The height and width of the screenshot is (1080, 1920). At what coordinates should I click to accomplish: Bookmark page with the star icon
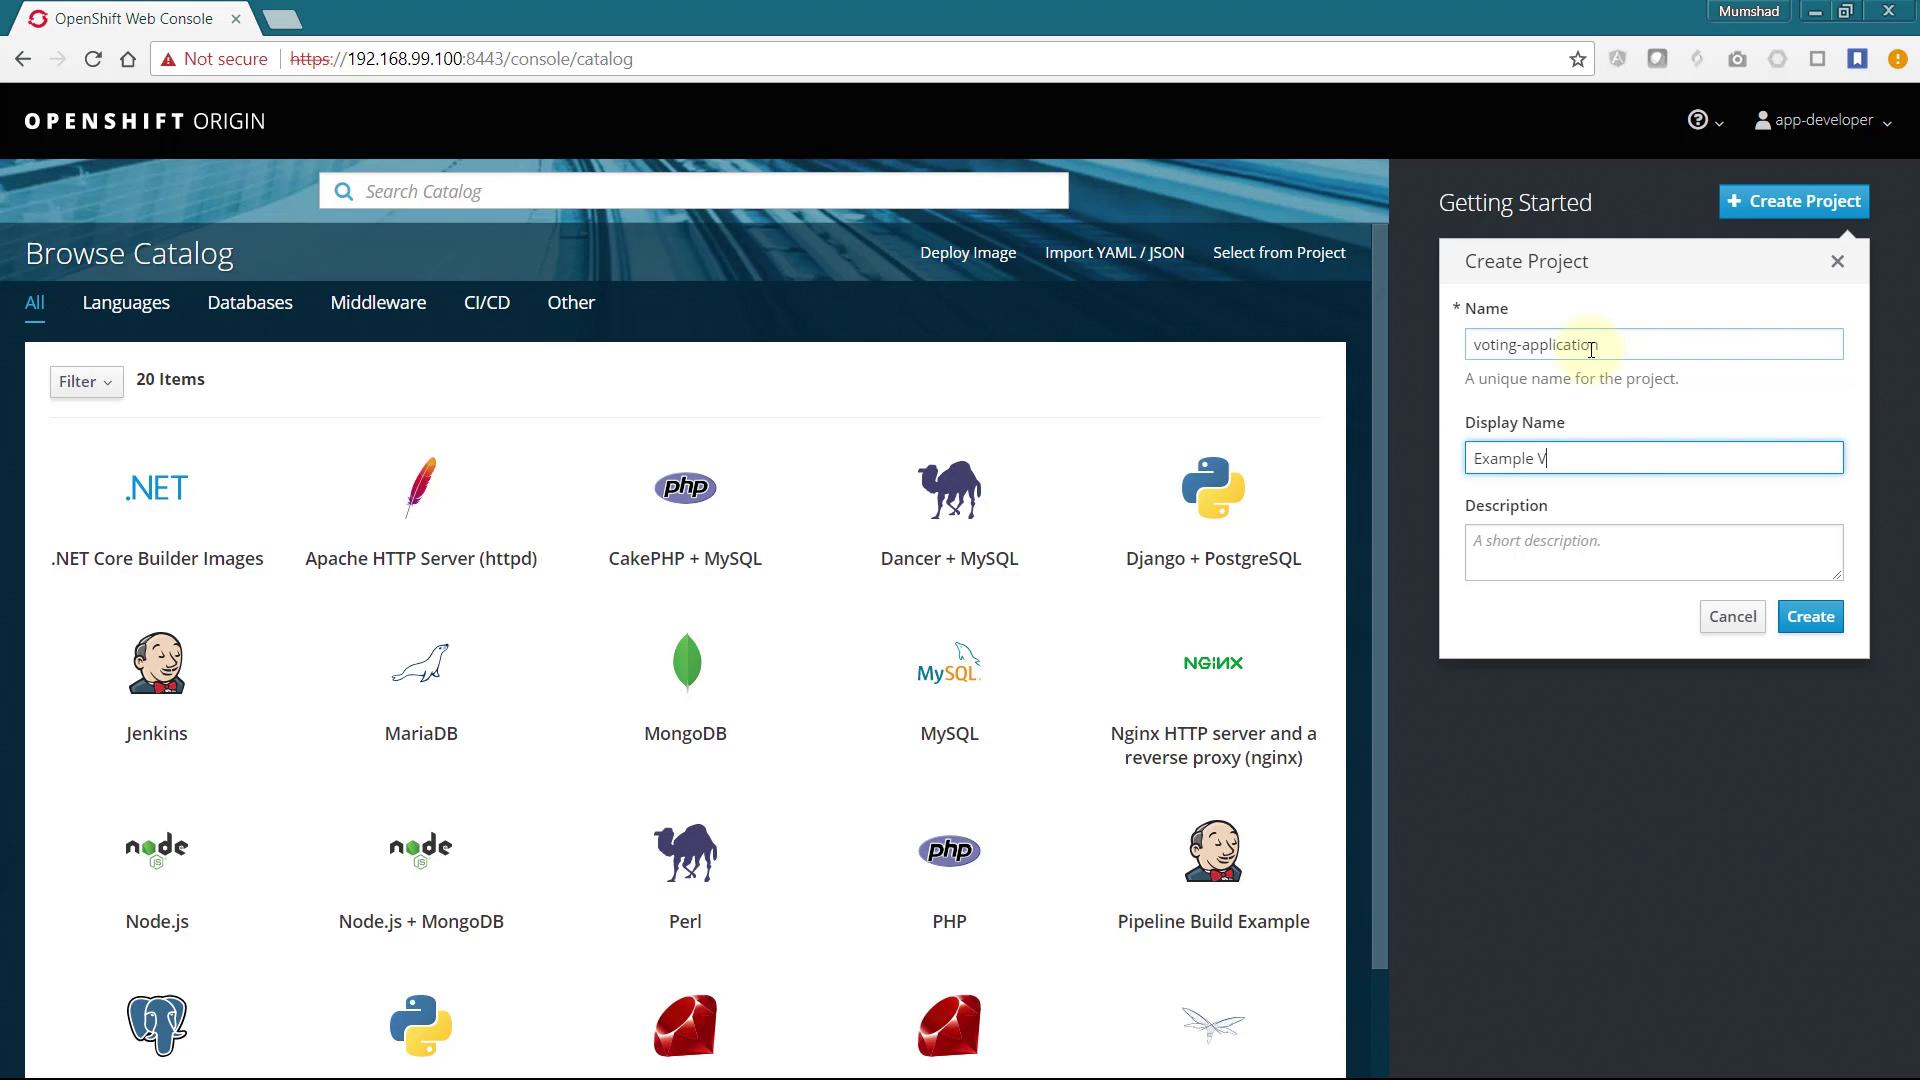1578,59
